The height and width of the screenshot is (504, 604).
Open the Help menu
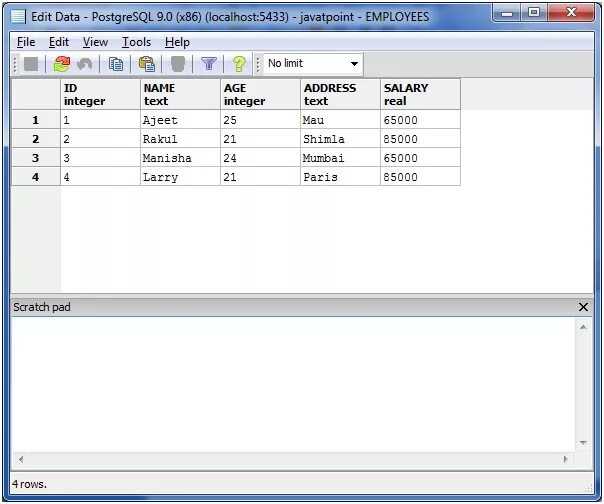click(x=177, y=42)
